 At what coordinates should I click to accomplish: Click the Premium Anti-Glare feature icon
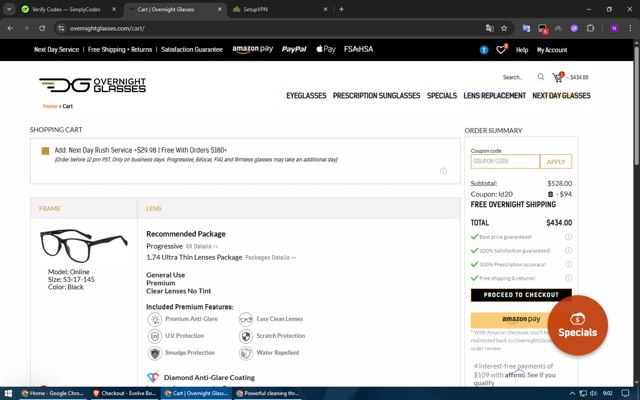155,319
